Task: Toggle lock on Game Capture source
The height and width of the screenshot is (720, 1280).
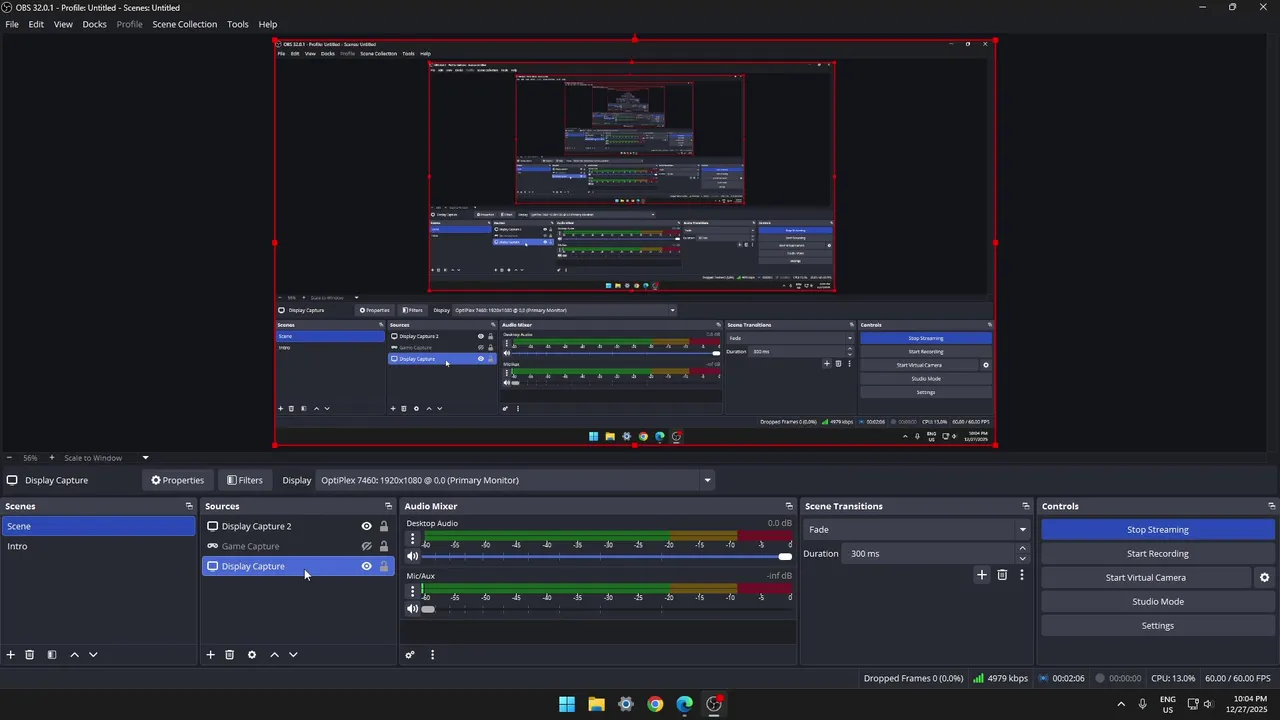Action: coord(383,546)
